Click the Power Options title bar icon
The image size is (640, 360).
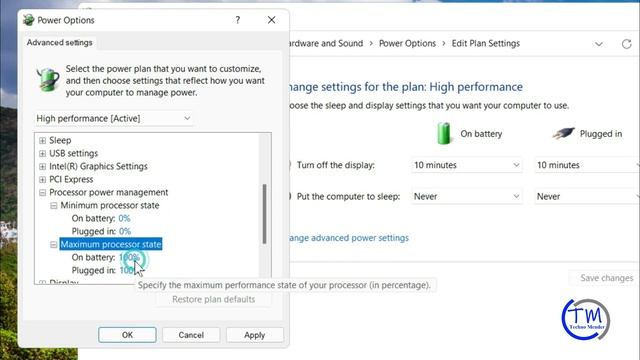[29, 20]
